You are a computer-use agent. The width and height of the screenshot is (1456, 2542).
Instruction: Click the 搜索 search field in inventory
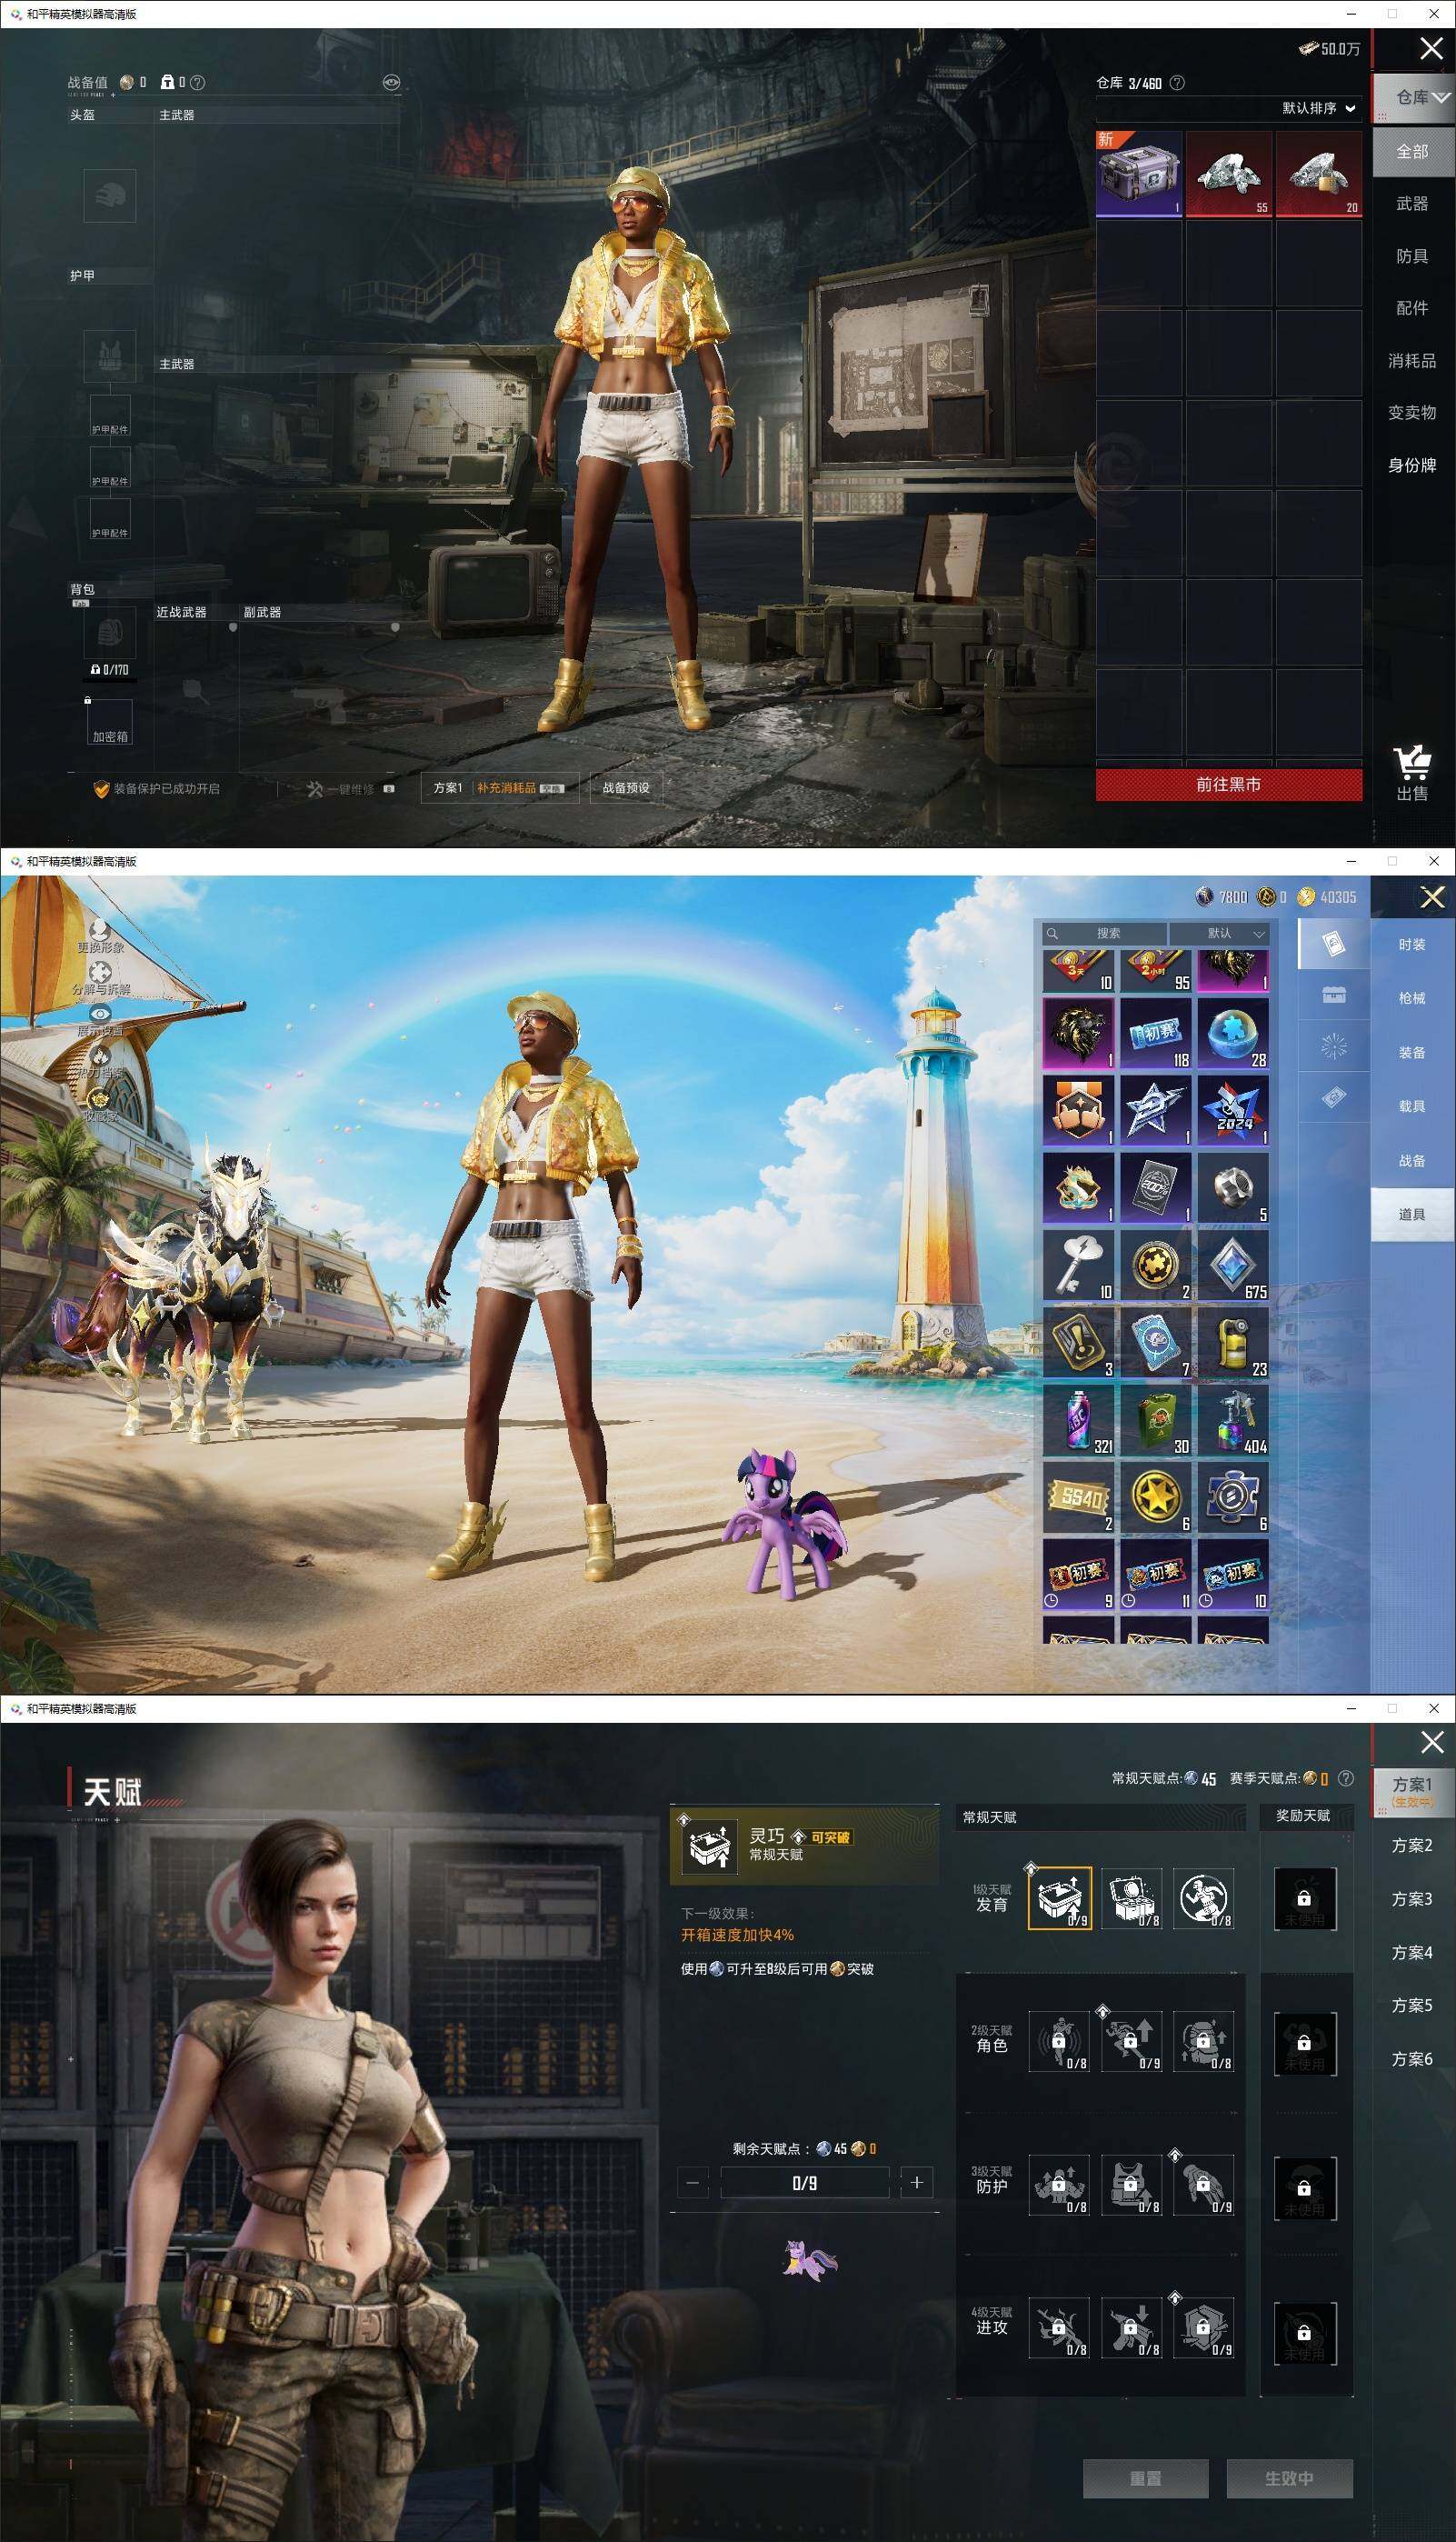click(x=1104, y=933)
